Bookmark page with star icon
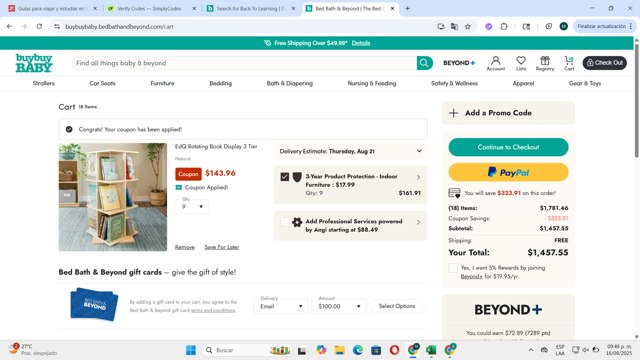The height and width of the screenshot is (360, 640). click(x=468, y=26)
